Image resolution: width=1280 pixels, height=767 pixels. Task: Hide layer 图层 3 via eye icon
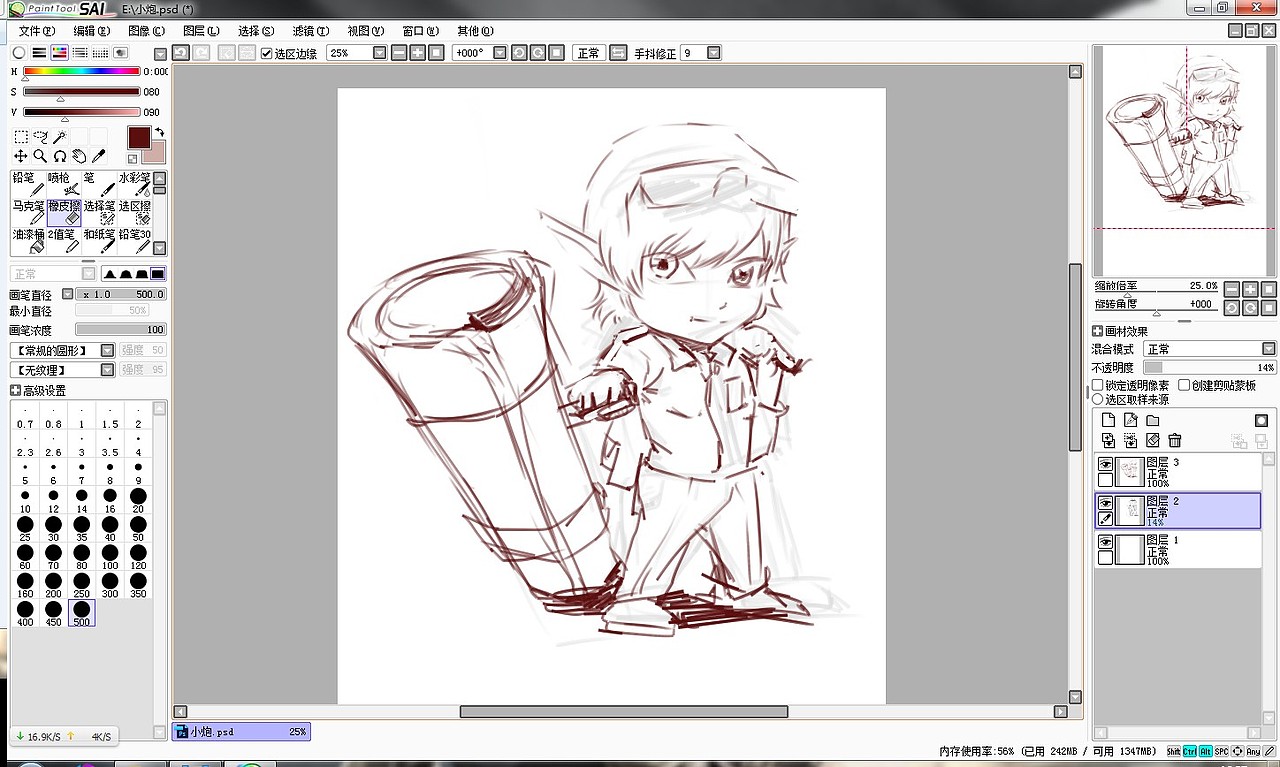[x=1105, y=465]
